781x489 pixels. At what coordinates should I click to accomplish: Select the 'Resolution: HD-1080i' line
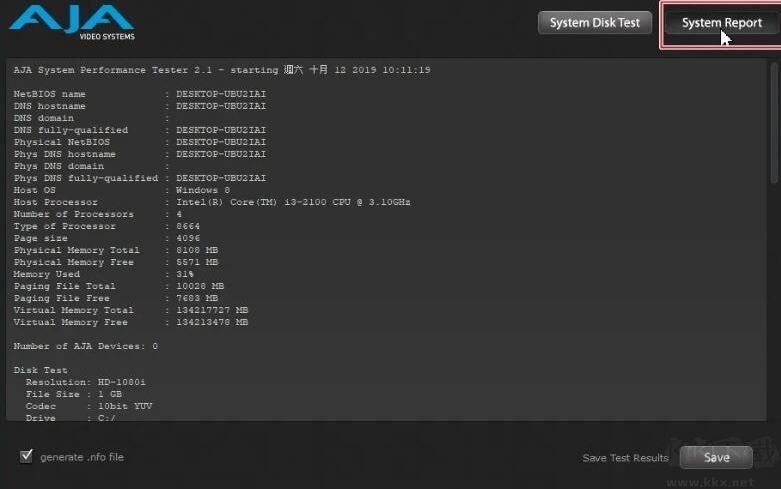tap(86, 382)
